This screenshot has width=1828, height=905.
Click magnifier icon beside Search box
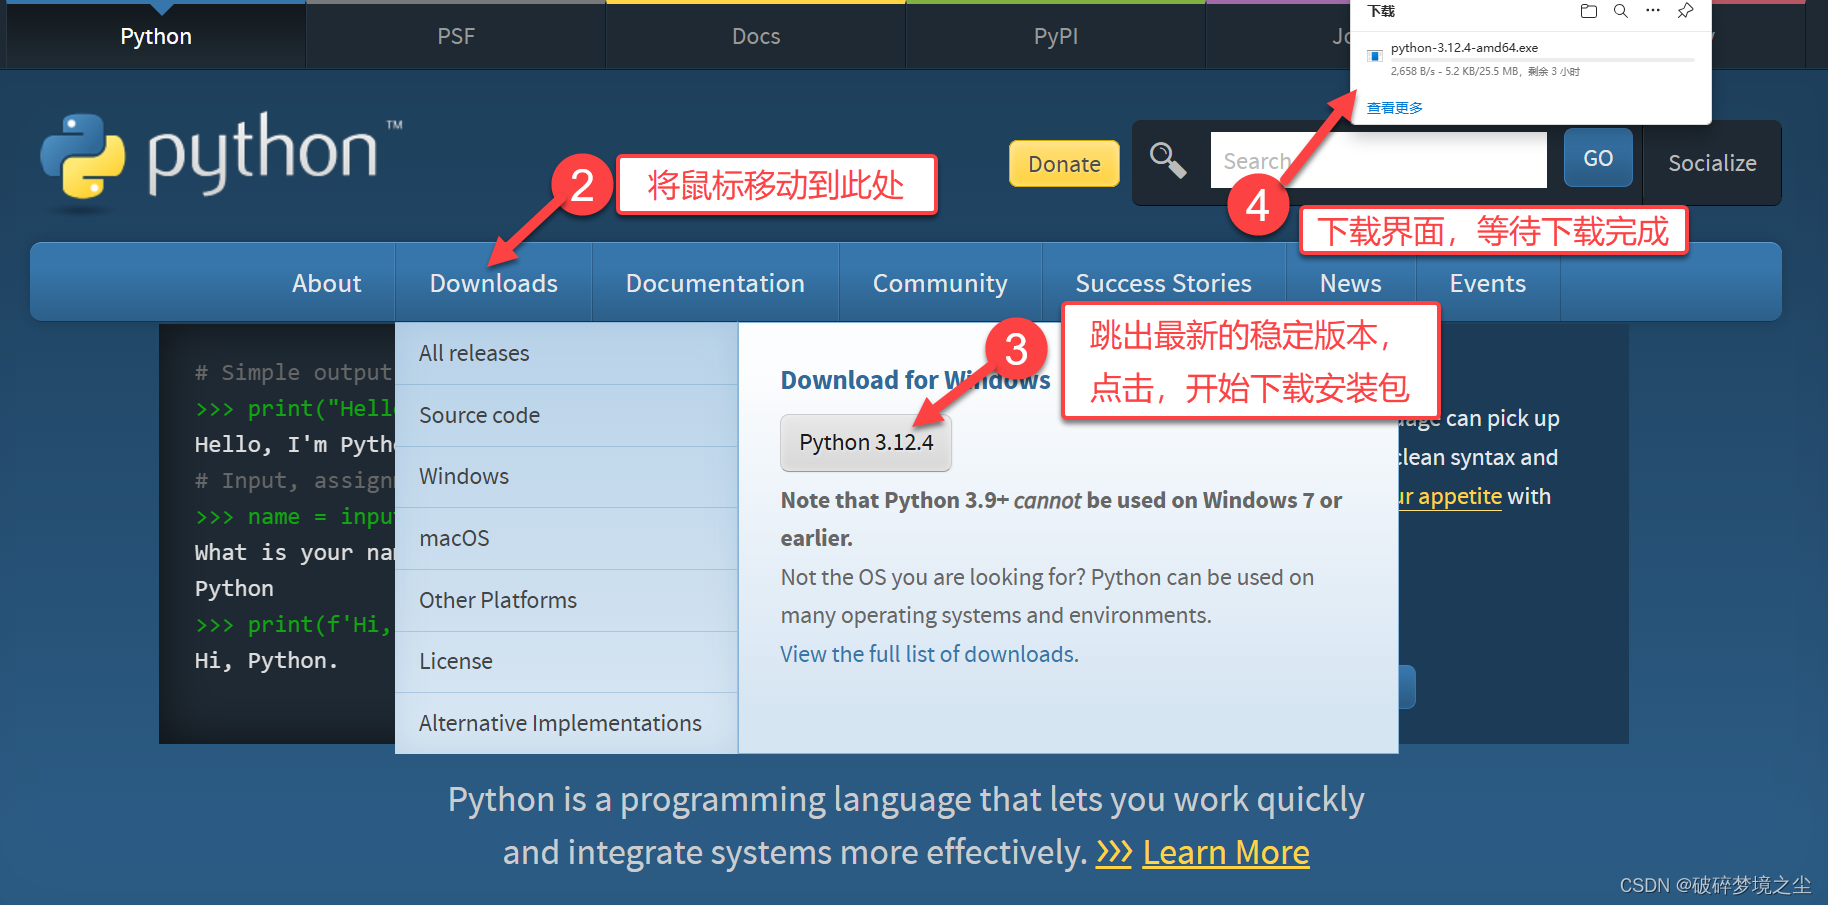pos(1167,161)
